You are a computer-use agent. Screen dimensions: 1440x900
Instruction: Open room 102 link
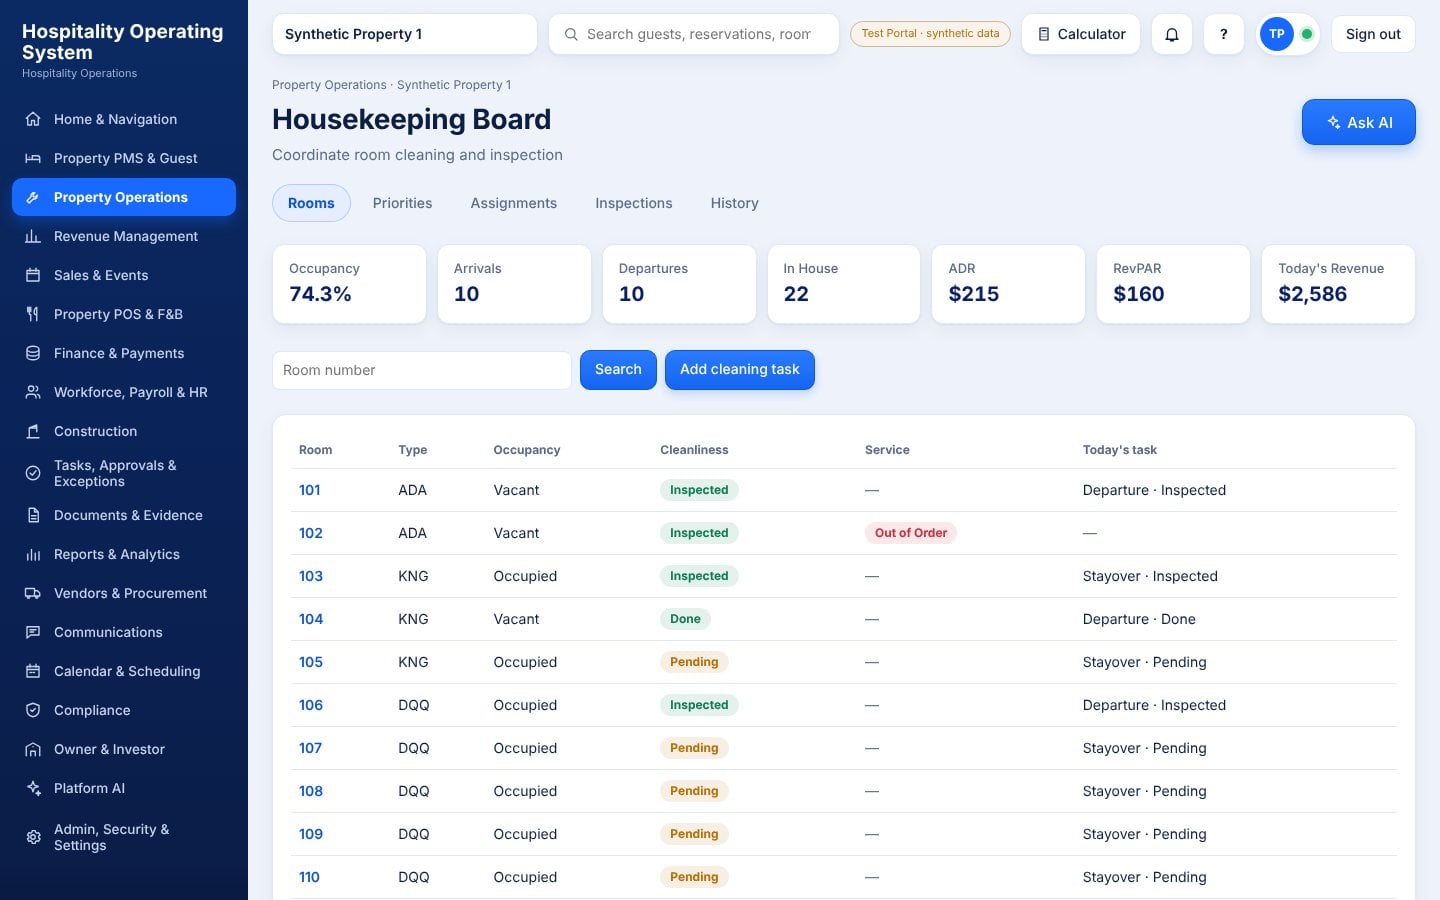click(x=311, y=533)
